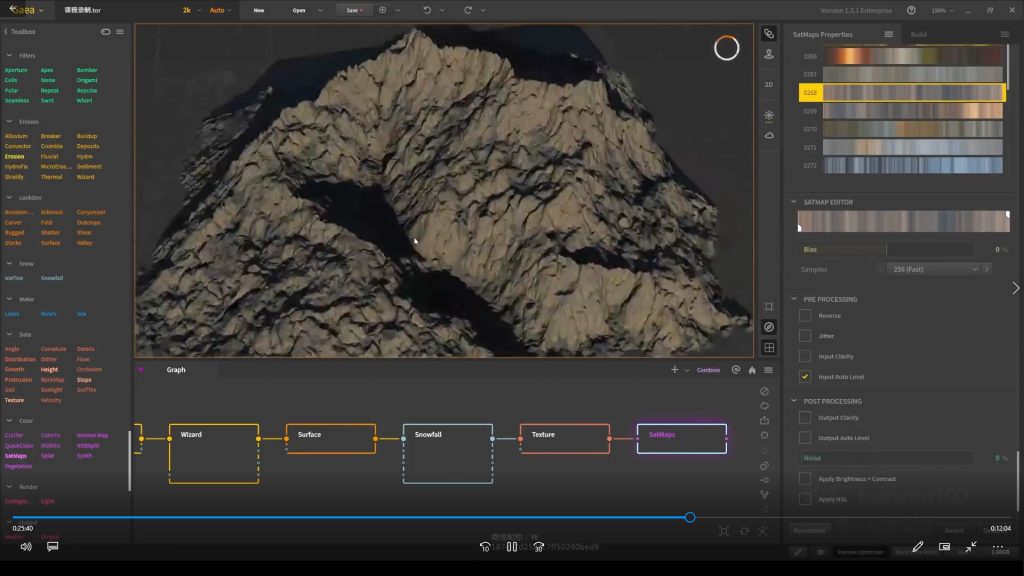Viewport: 1024px width, 576px height.
Task: Open the SatMaps Properties hamburger menu
Action: click(x=888, y=34)
